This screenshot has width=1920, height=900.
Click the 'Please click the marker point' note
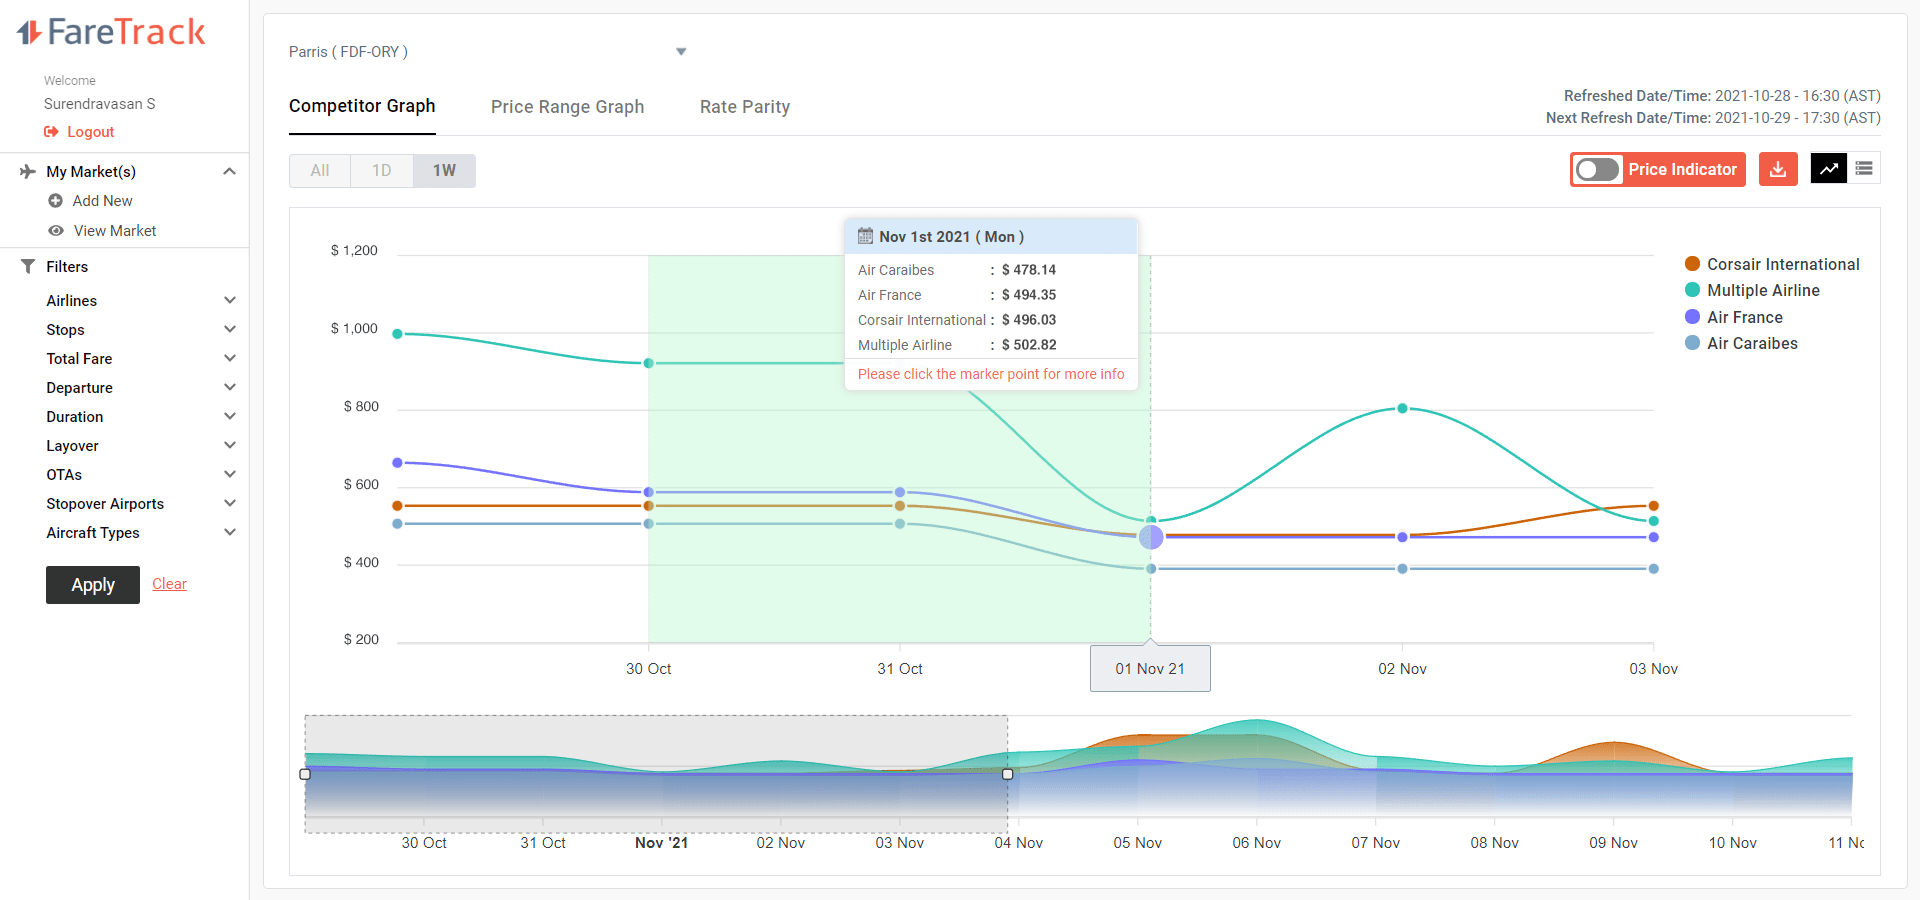pyautogui.click(x=991, y=374)
